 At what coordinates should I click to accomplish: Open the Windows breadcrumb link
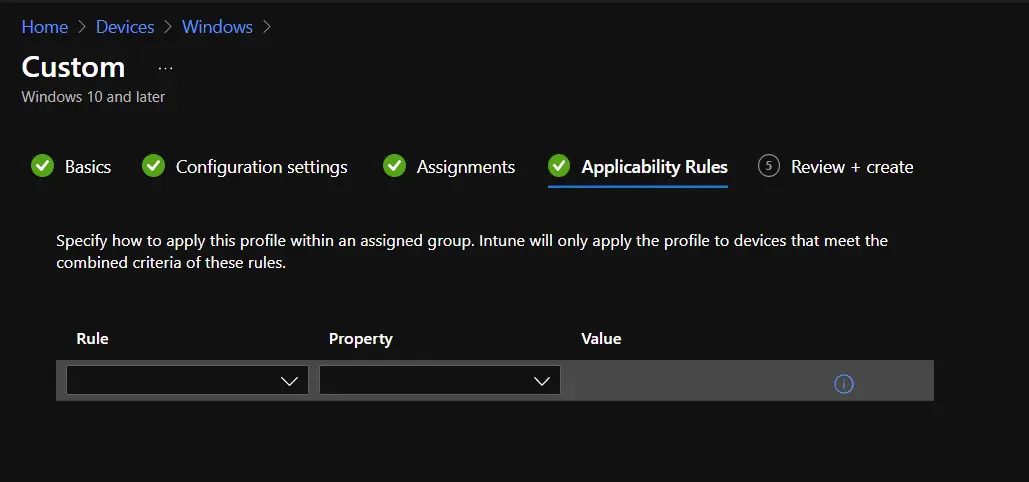[217, 27]
